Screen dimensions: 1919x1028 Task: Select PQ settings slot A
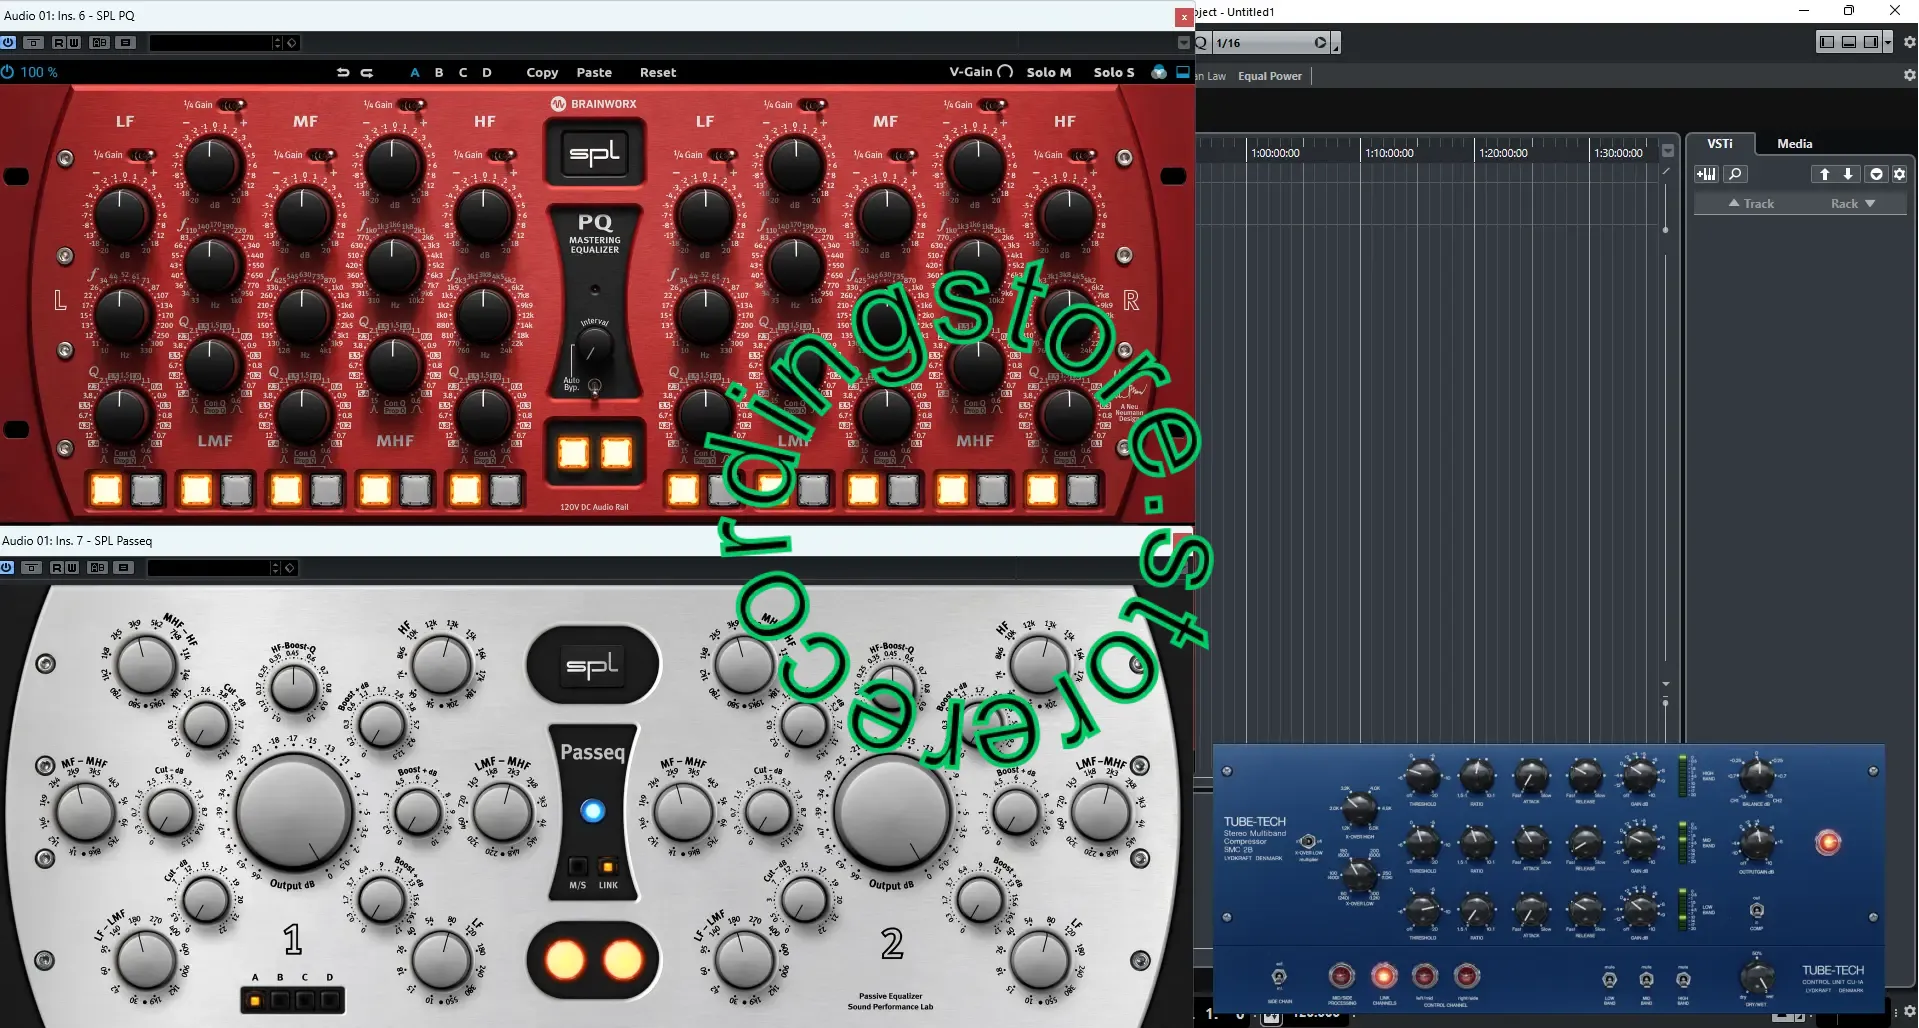(x=415, y=72)
